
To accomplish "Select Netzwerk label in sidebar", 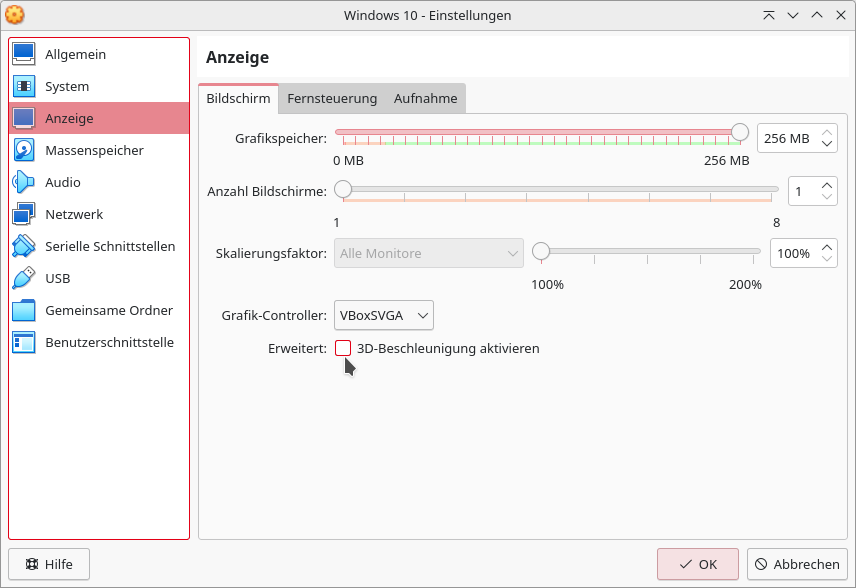I will coord(74,214).
